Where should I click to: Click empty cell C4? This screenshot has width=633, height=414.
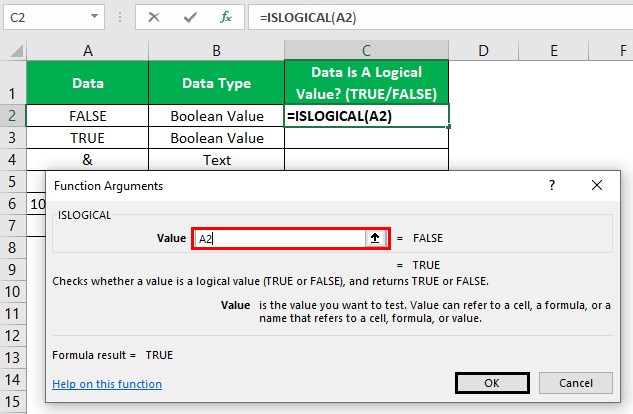[366, 160]
